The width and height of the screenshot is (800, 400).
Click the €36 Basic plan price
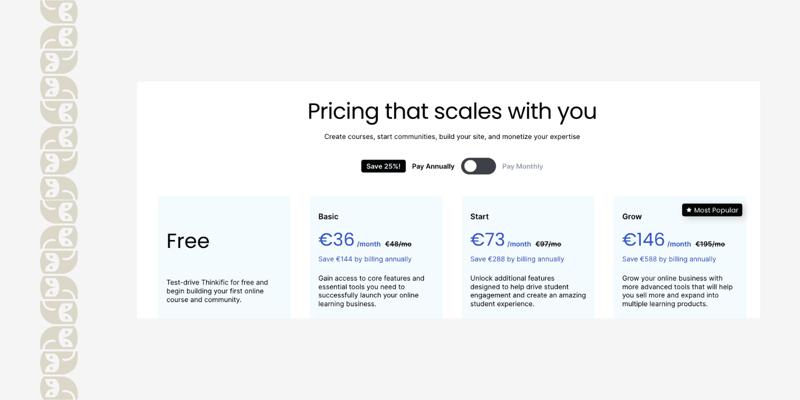tap(337, 240)
